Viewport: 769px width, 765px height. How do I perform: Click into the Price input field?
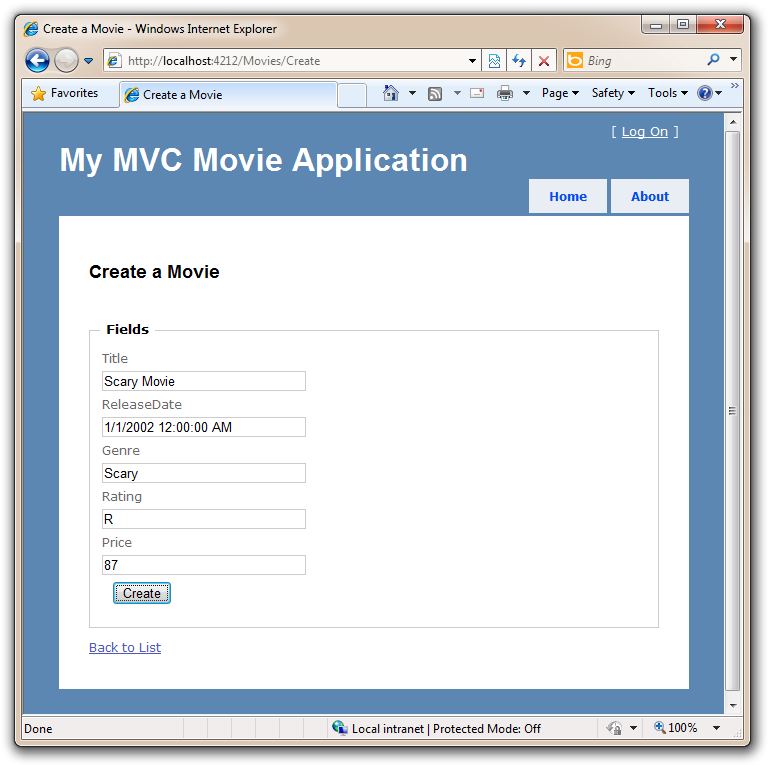tap(204, 565)
